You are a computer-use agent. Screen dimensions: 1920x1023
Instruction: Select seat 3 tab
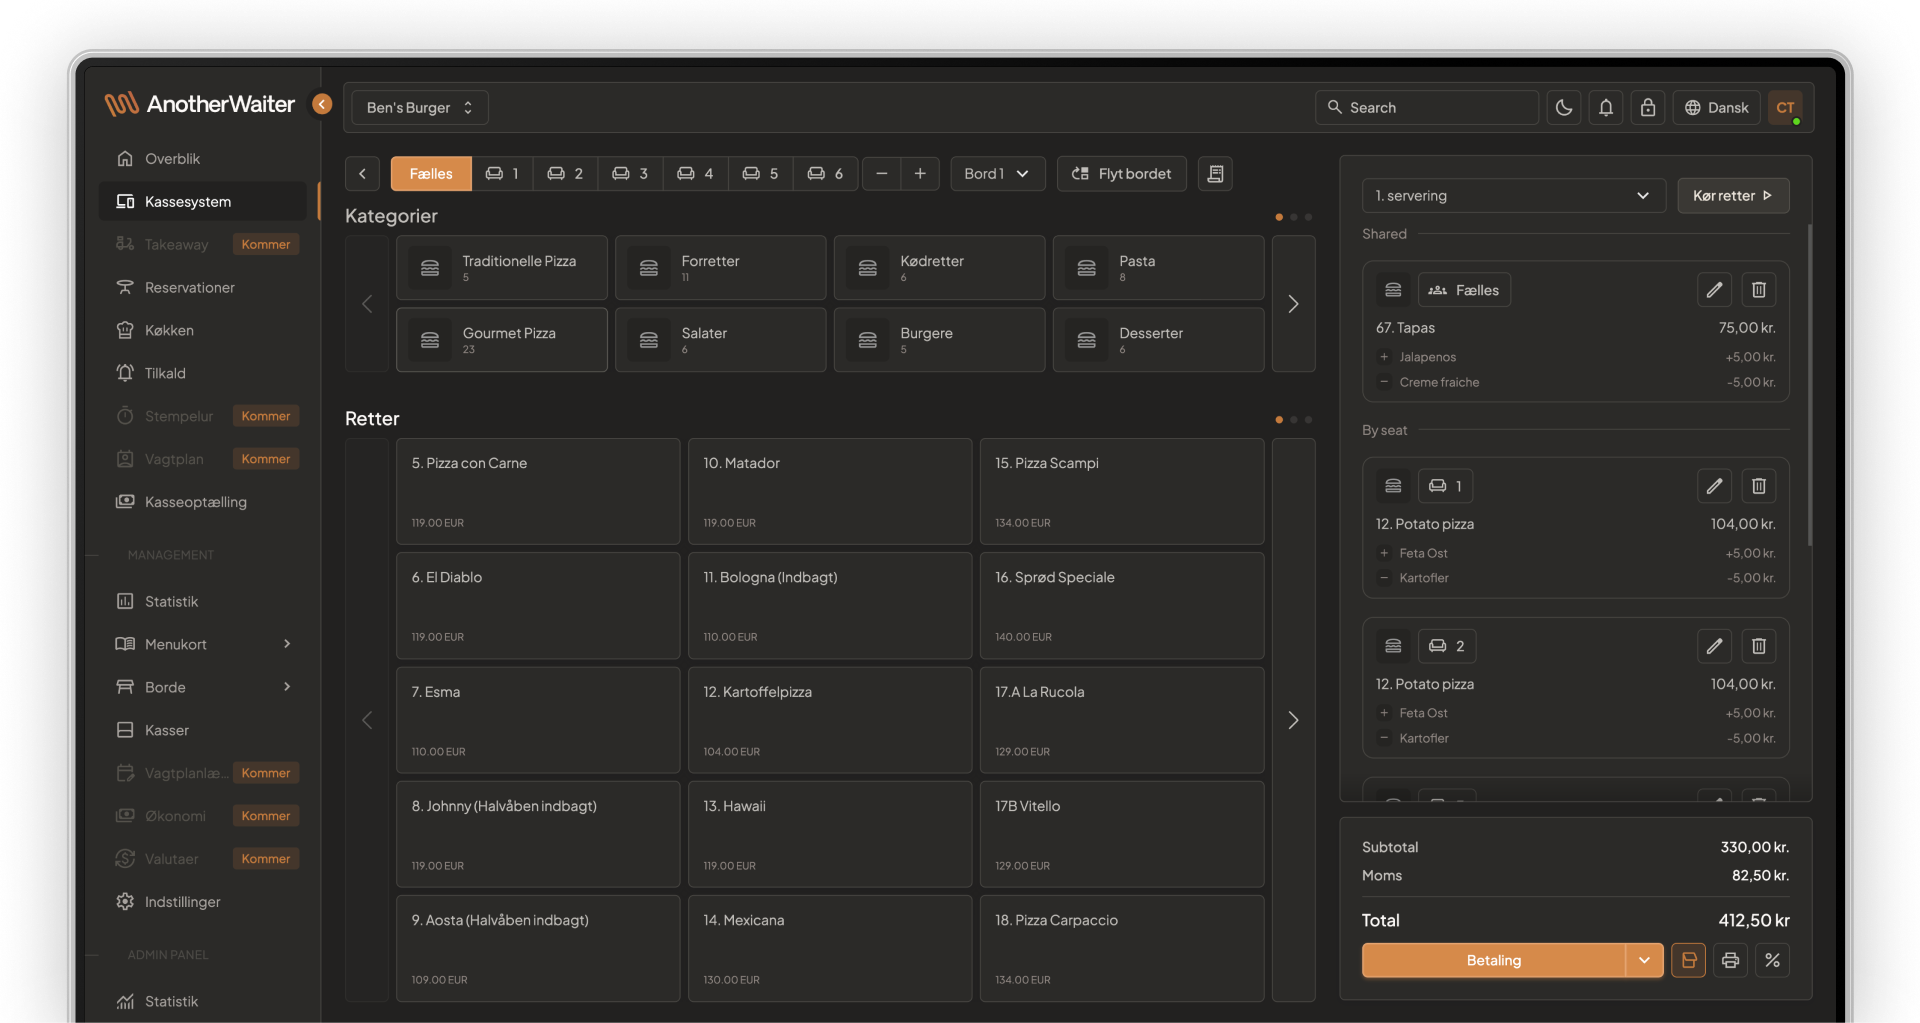tap(630, 174)
